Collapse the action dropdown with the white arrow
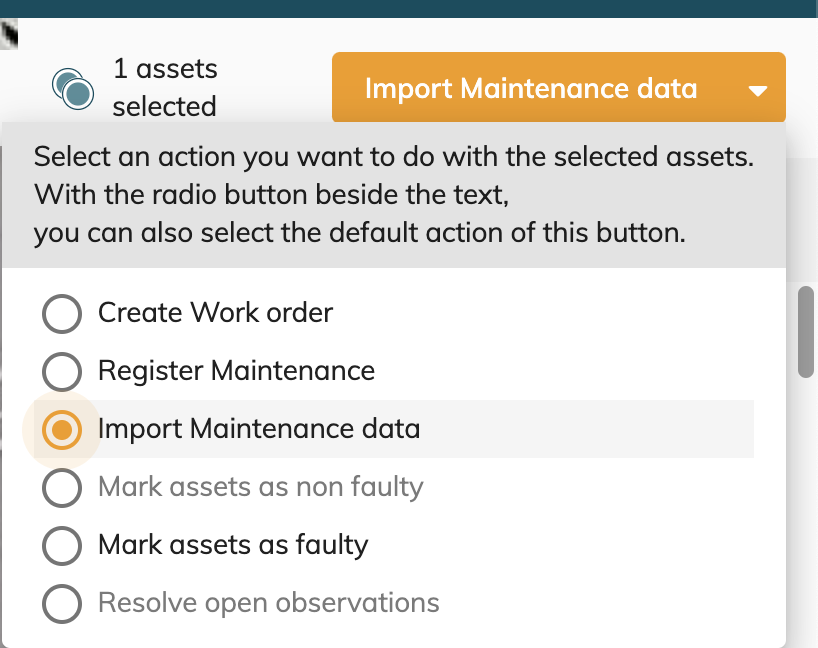The image size is (818, 648). pyautogui.click(x=757, y=90)
